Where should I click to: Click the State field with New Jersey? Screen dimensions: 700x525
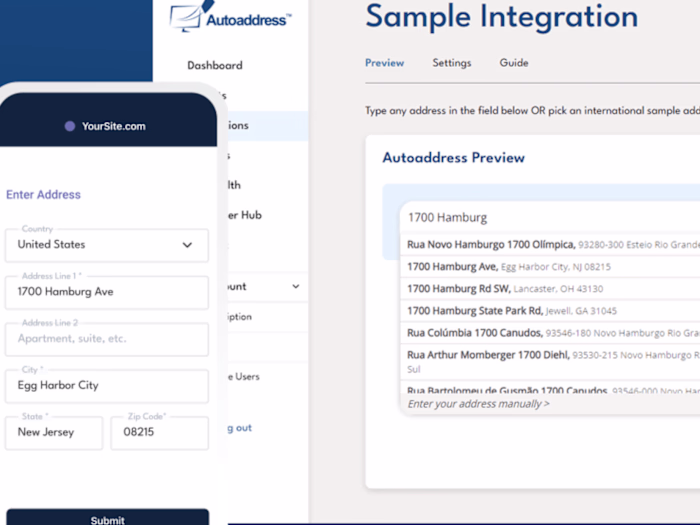(x=54, y=433)
